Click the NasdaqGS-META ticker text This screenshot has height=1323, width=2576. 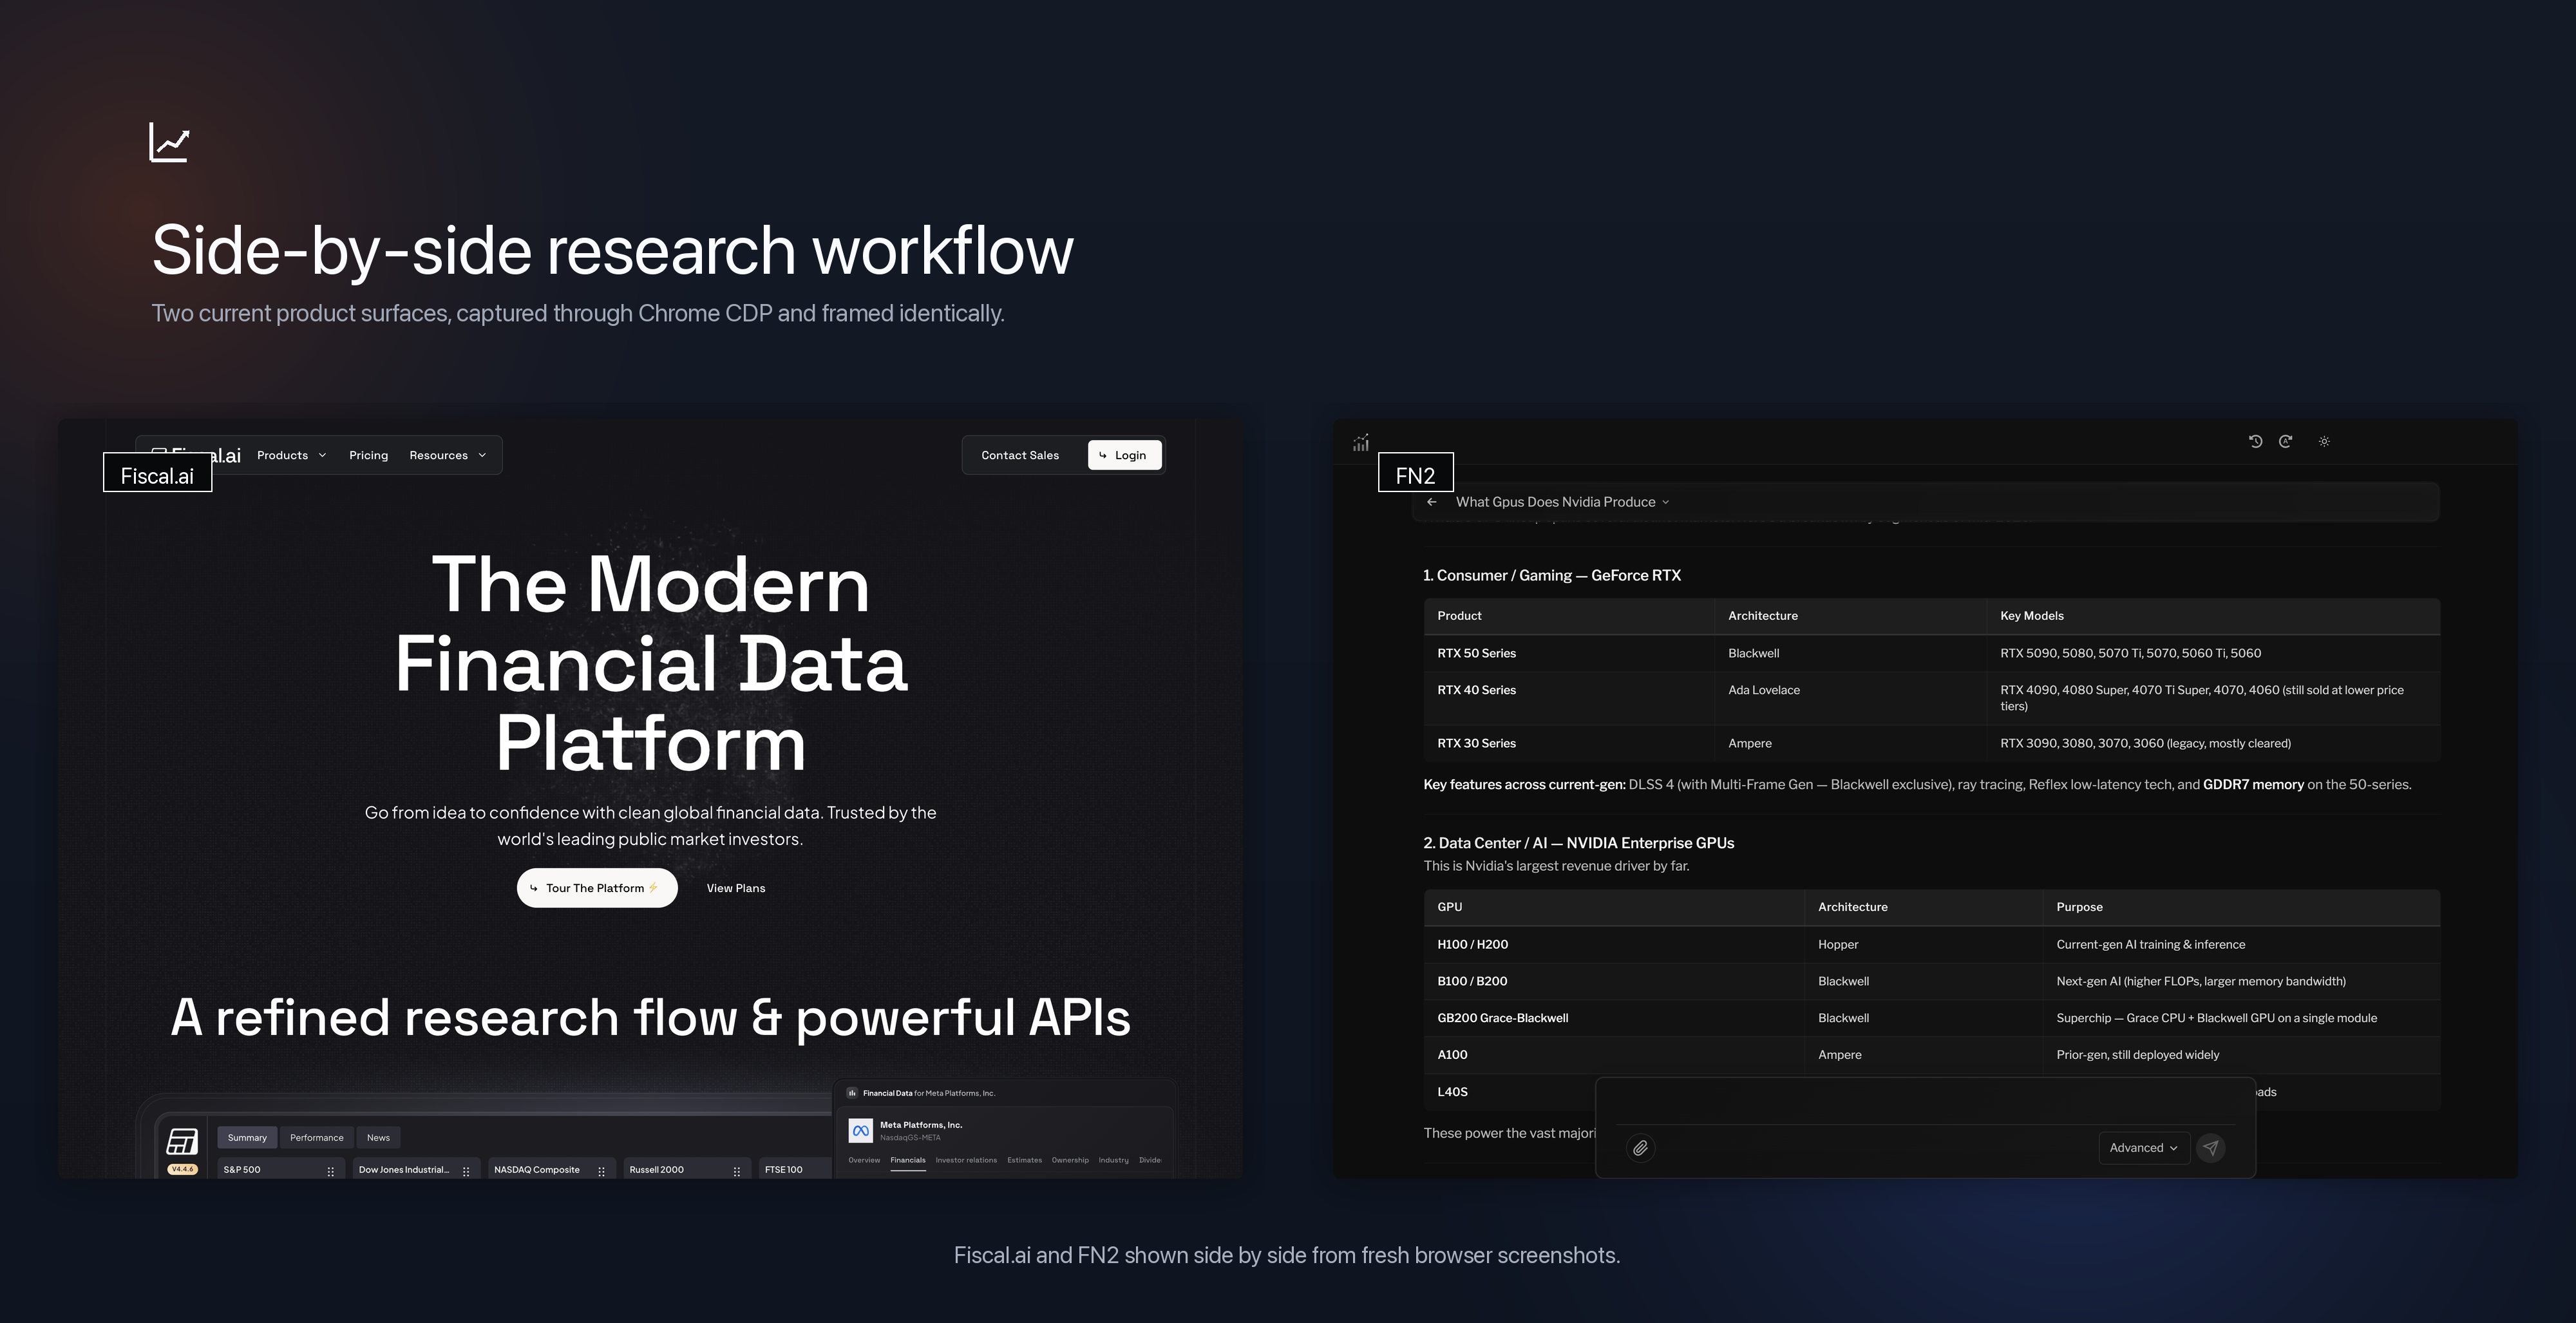(x=910, y=1138)
